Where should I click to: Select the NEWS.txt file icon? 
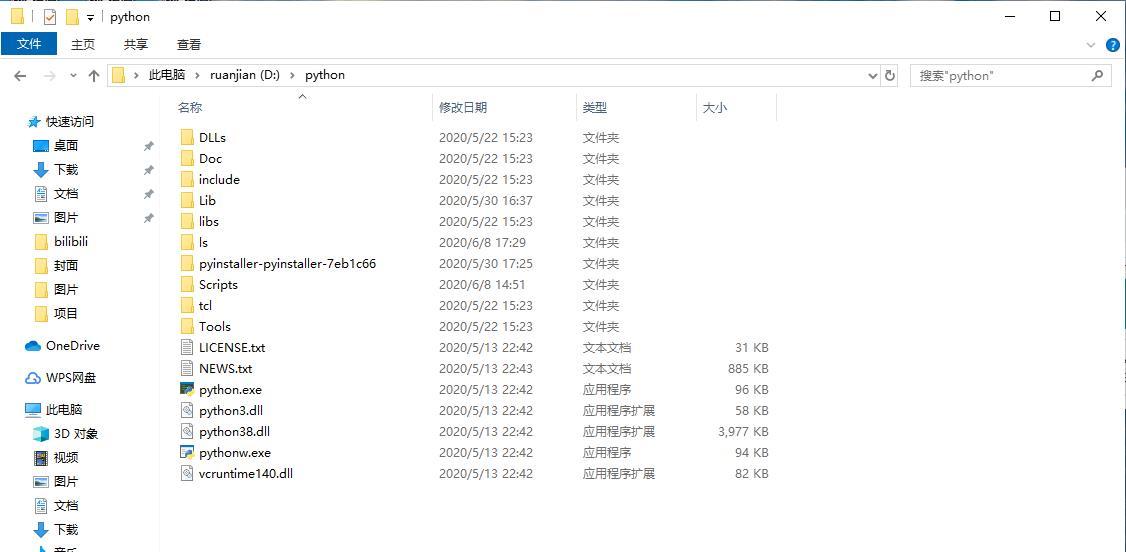tap(187, 368)
